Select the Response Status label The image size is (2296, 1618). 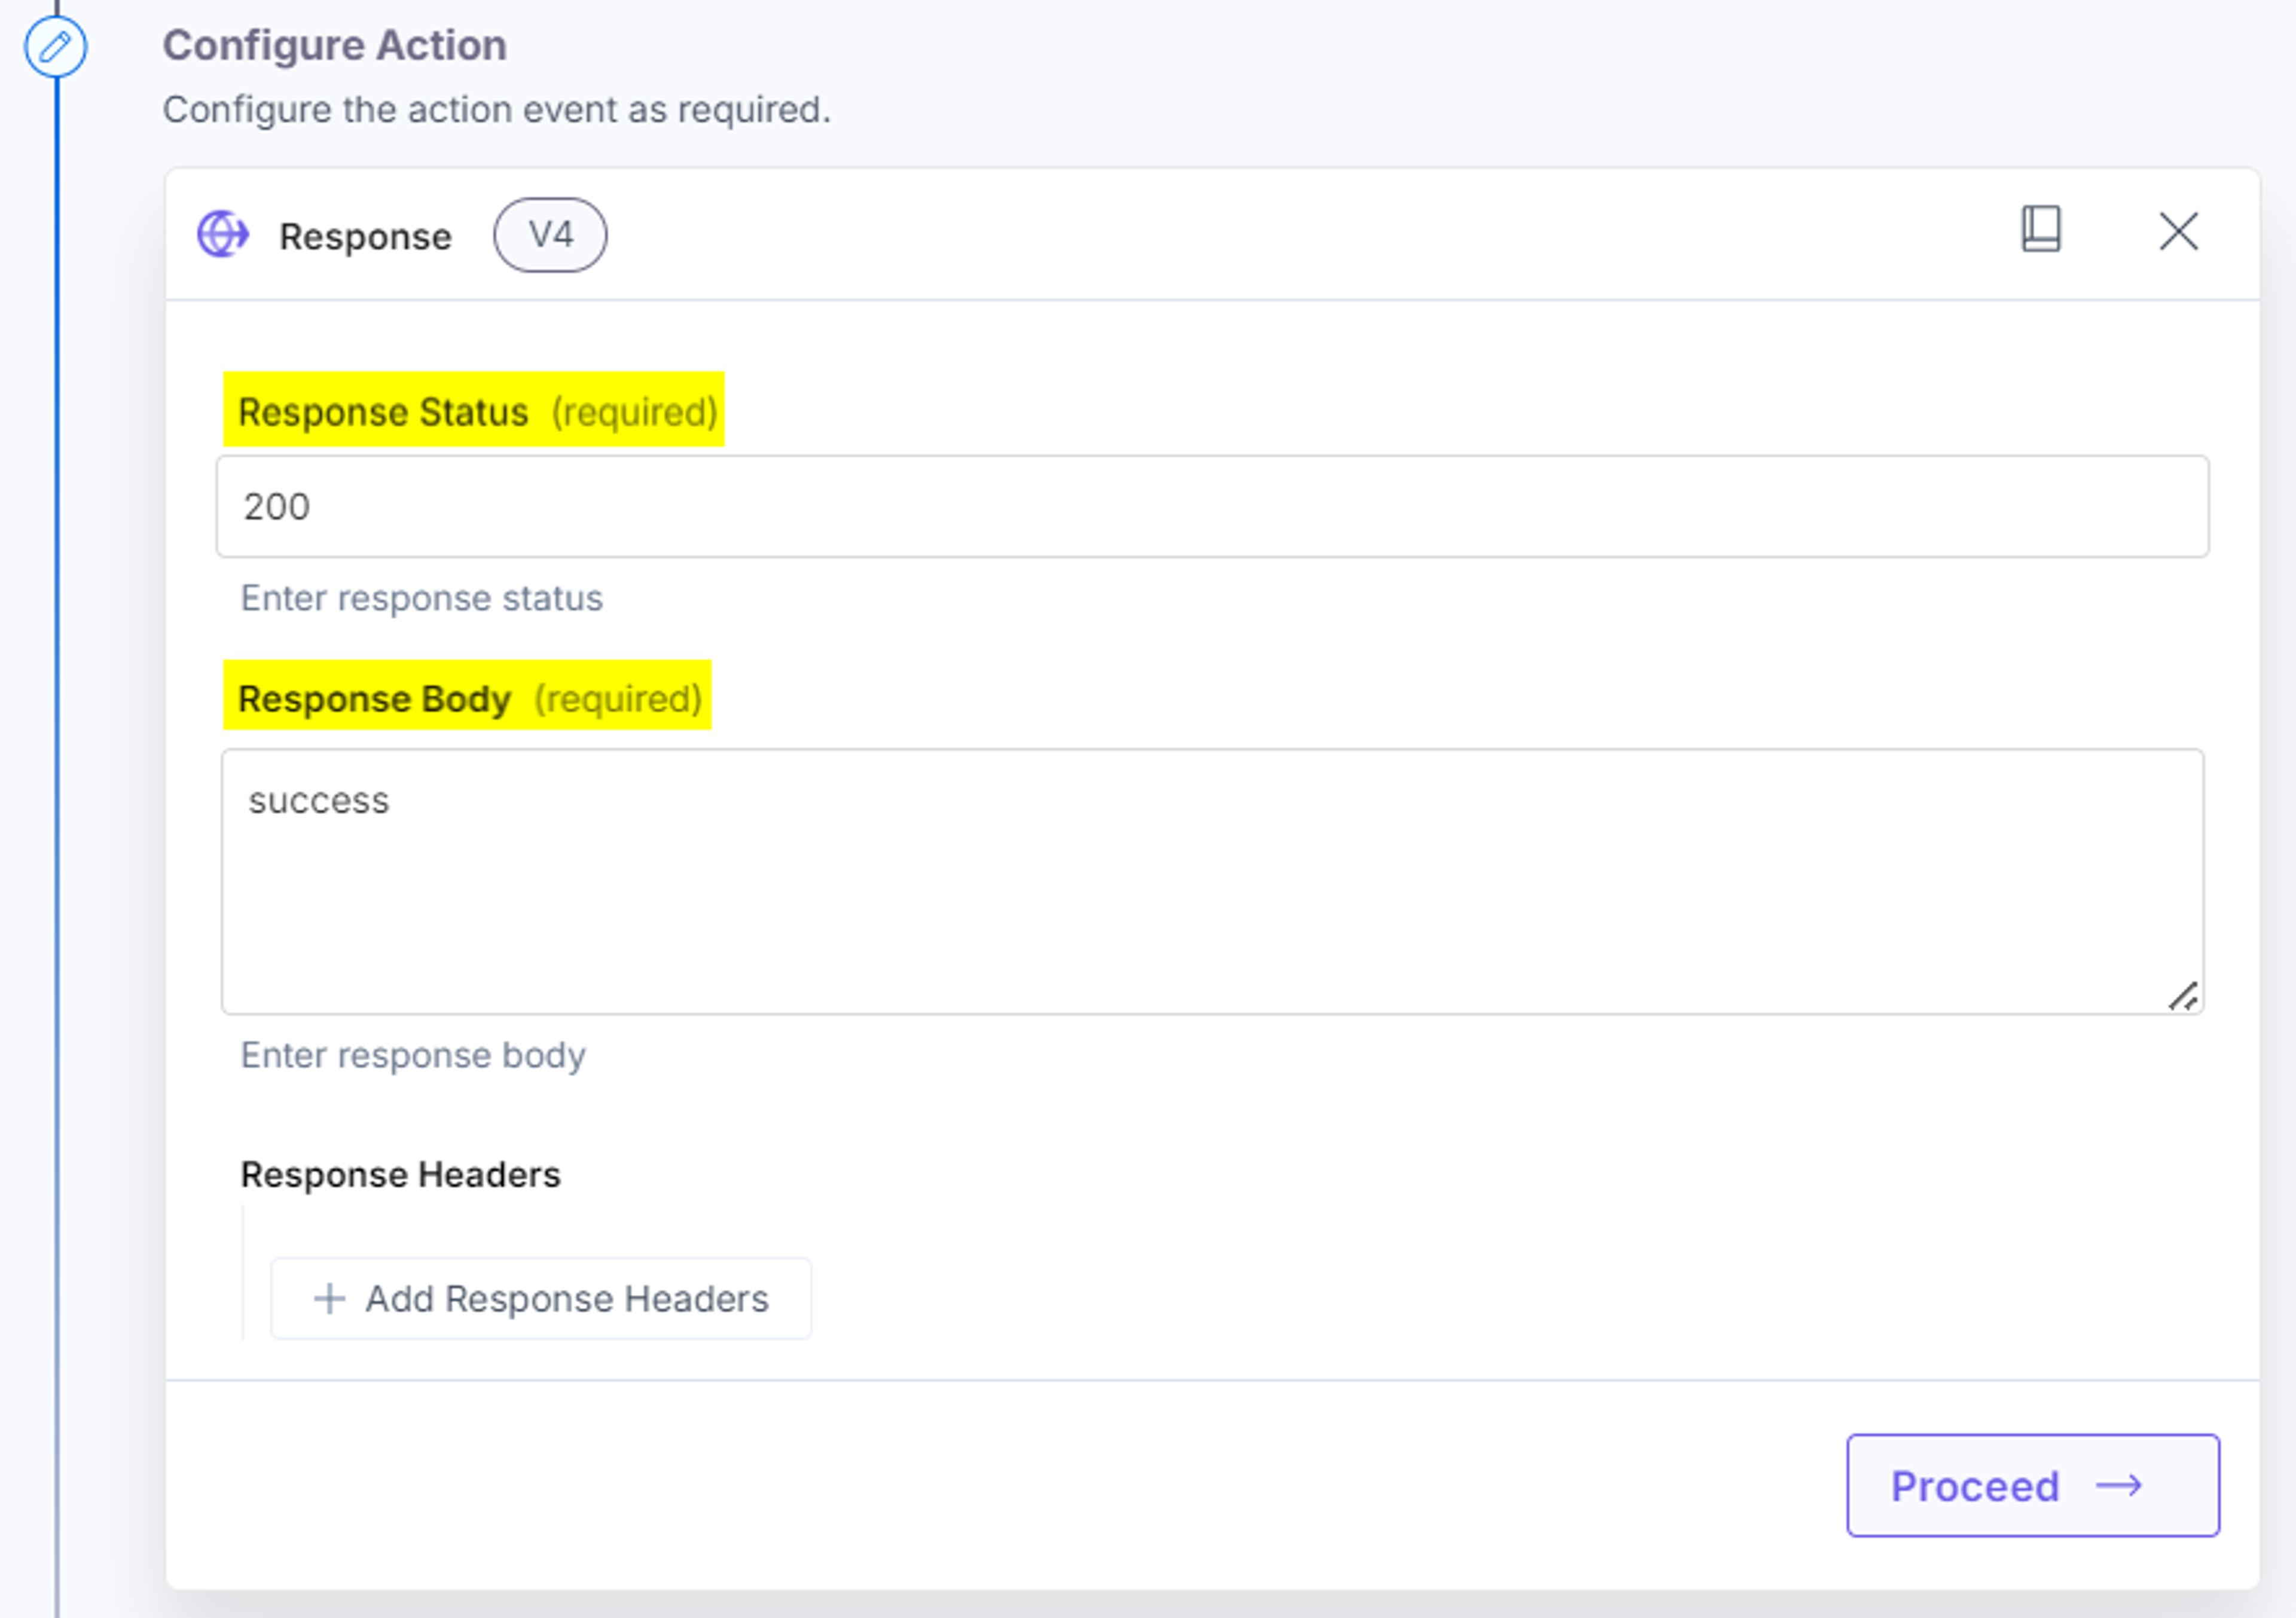click(x=383, y=412)
